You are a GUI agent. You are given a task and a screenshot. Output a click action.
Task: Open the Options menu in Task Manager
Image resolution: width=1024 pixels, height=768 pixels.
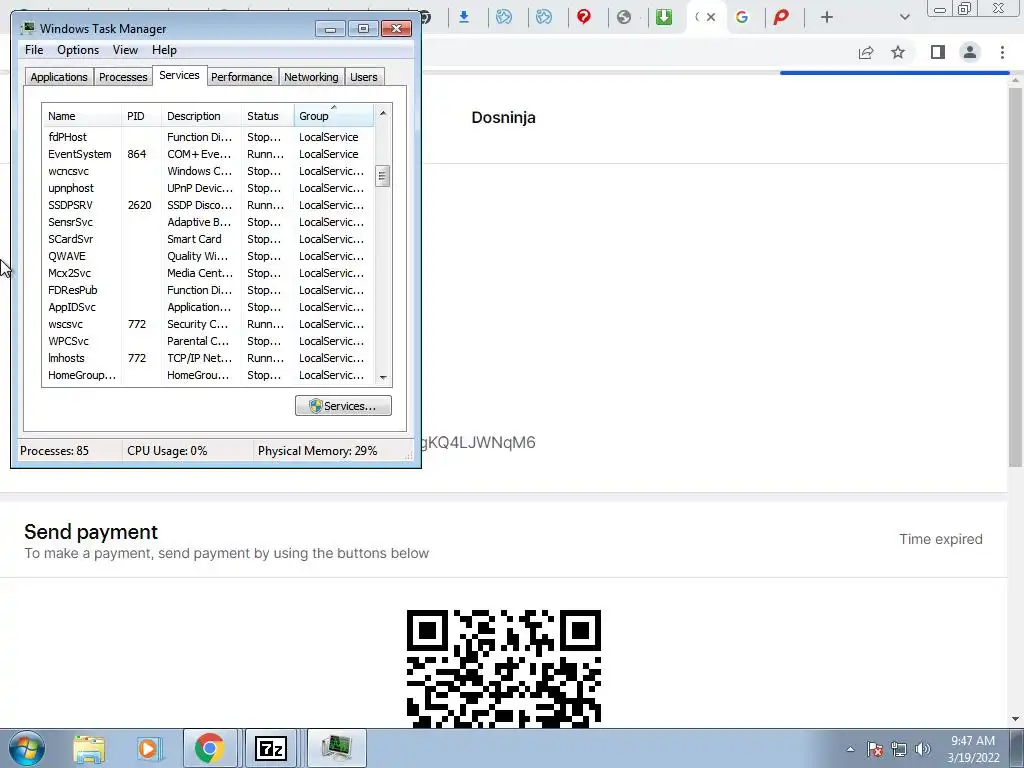[78, 50]
